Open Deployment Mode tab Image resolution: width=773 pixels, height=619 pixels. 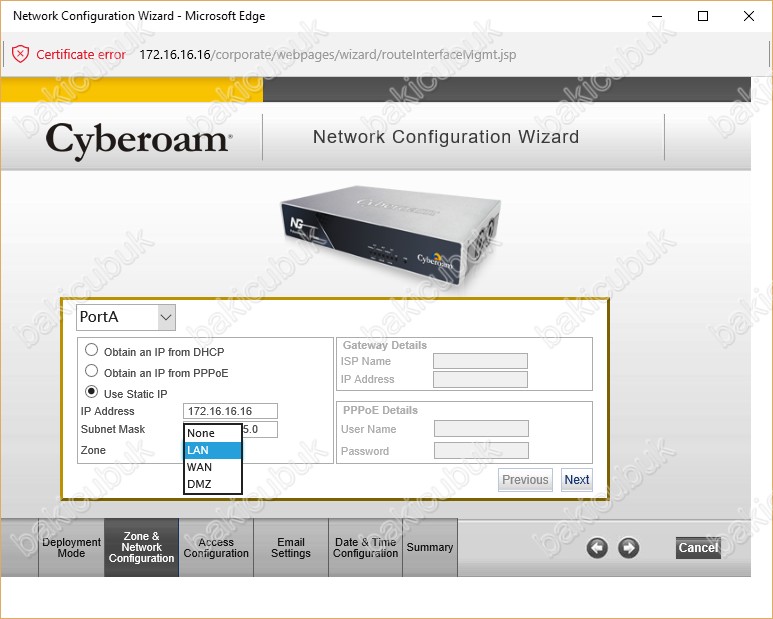pyautogui.click(x=71, y=548)
